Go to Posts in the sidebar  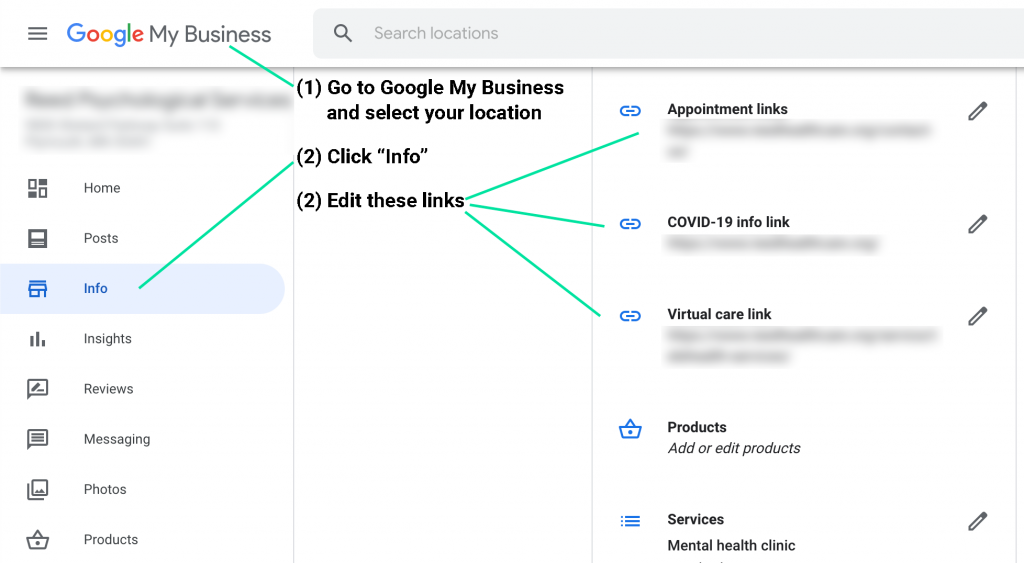tap(101, 238)
